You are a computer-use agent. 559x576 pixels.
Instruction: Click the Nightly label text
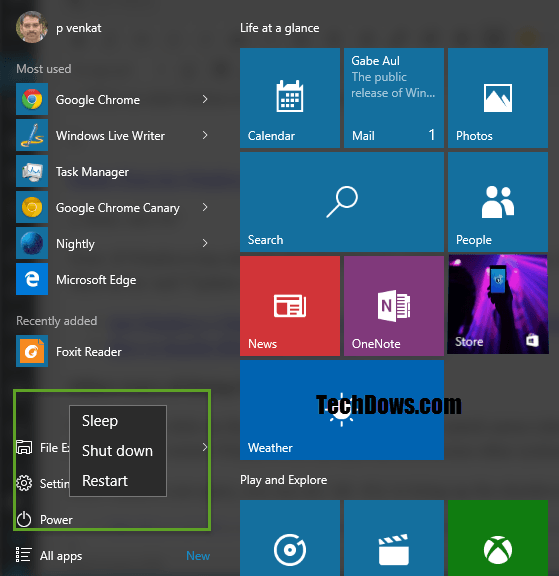(x=75, y=244)
